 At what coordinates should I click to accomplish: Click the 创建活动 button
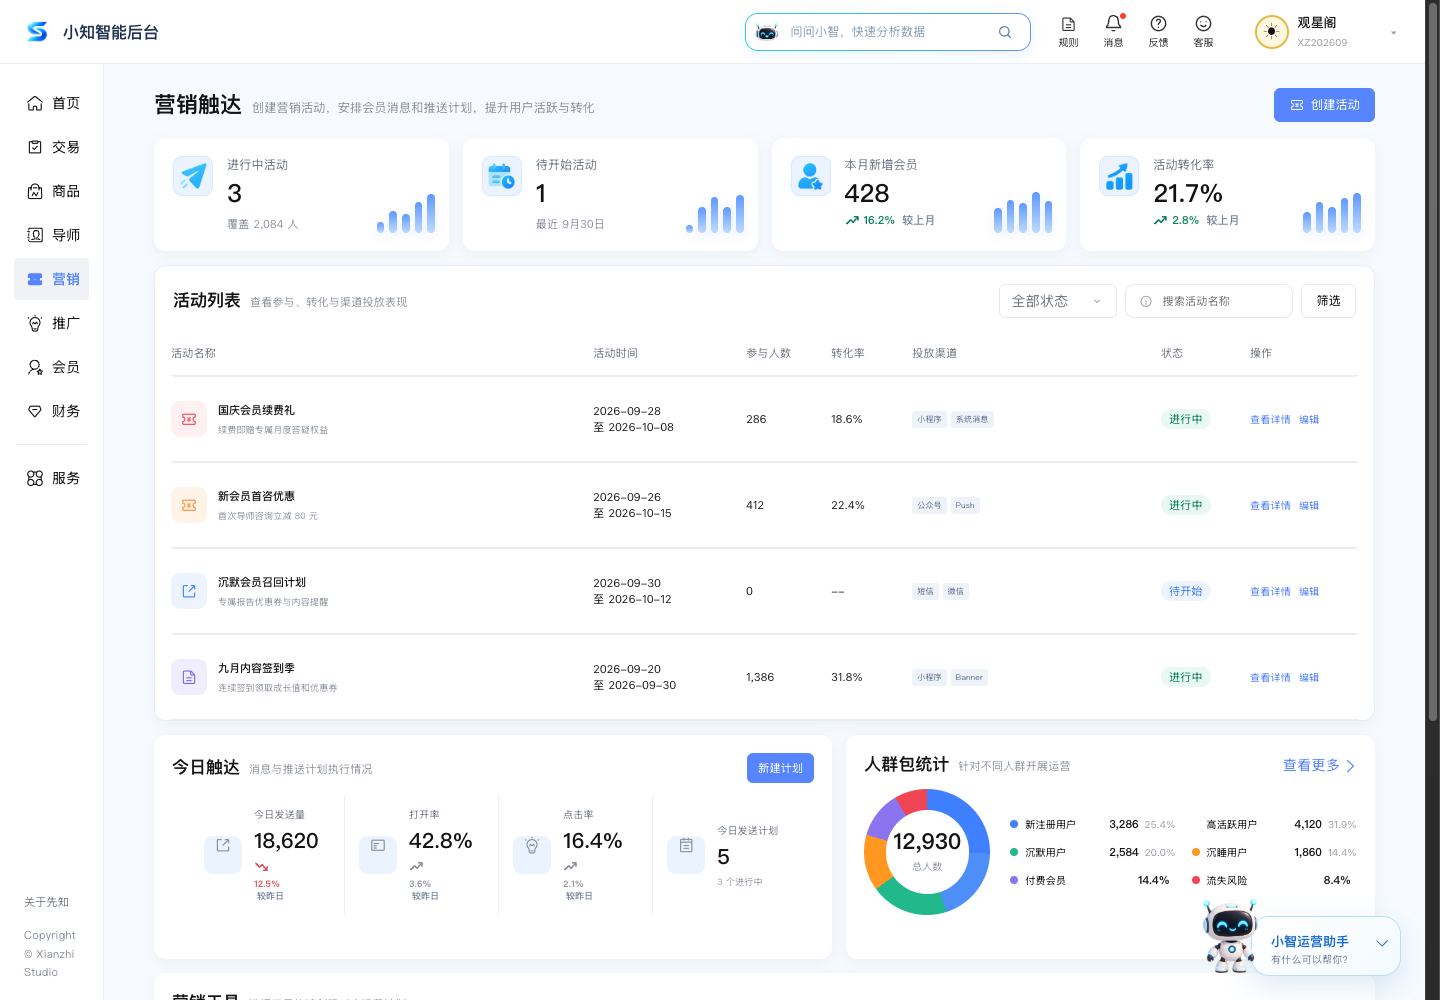point(1324,105)
